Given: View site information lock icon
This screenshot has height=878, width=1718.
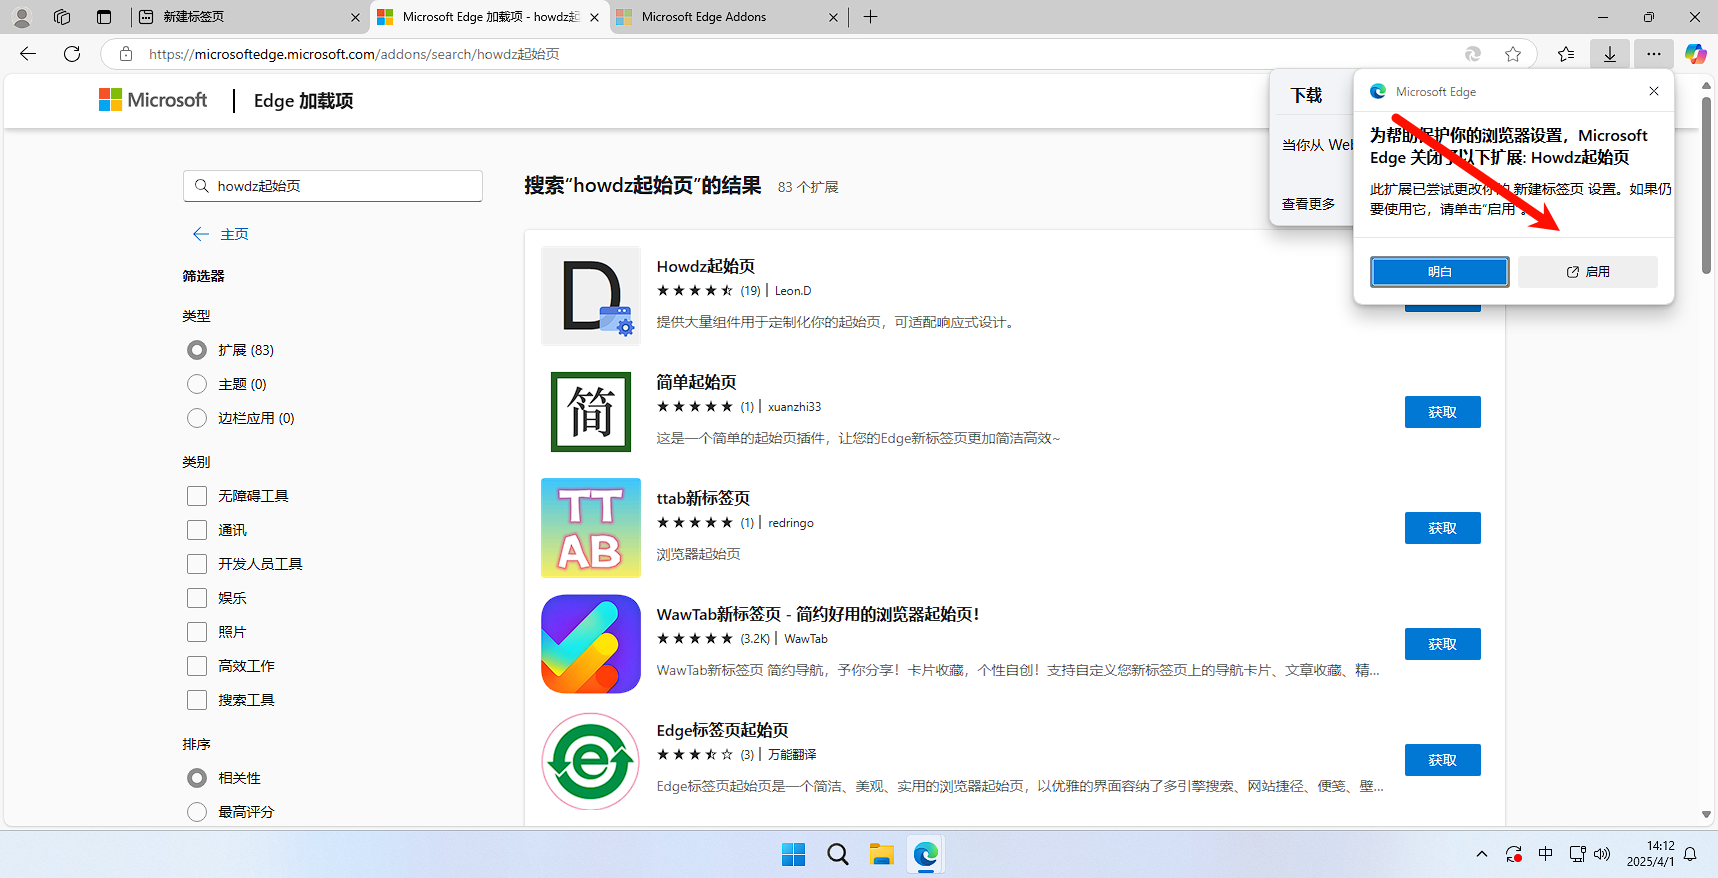Looking at the screenshot, I should 125,54.
